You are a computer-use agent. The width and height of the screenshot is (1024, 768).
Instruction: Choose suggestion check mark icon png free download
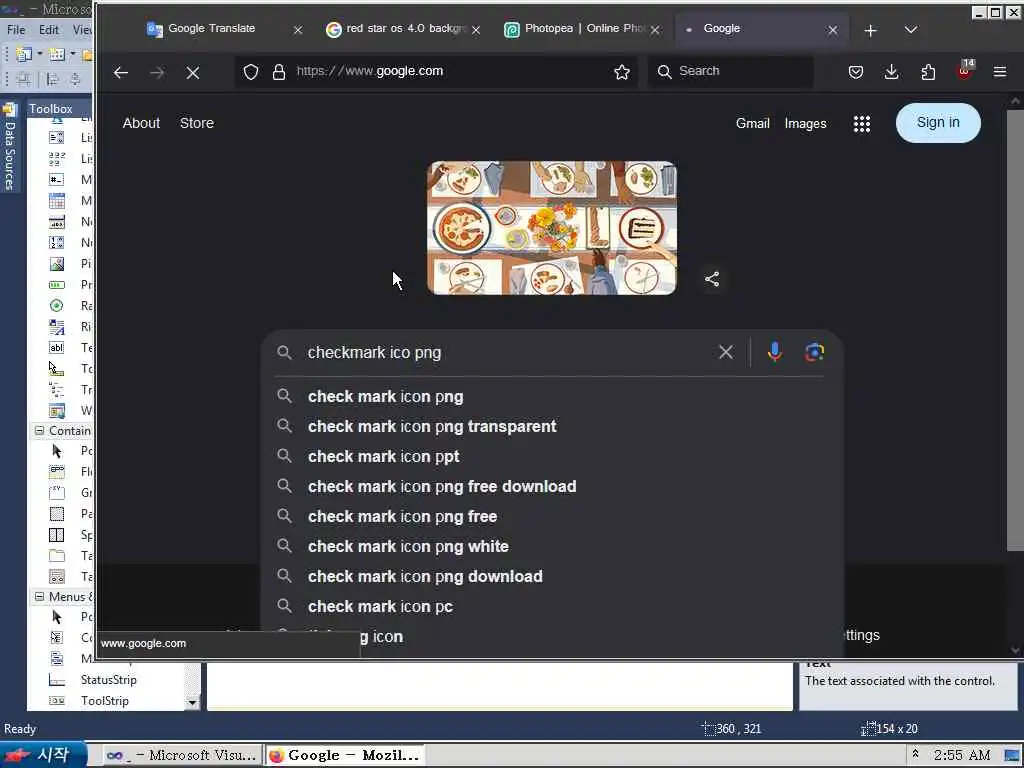(x=552, y=487)
